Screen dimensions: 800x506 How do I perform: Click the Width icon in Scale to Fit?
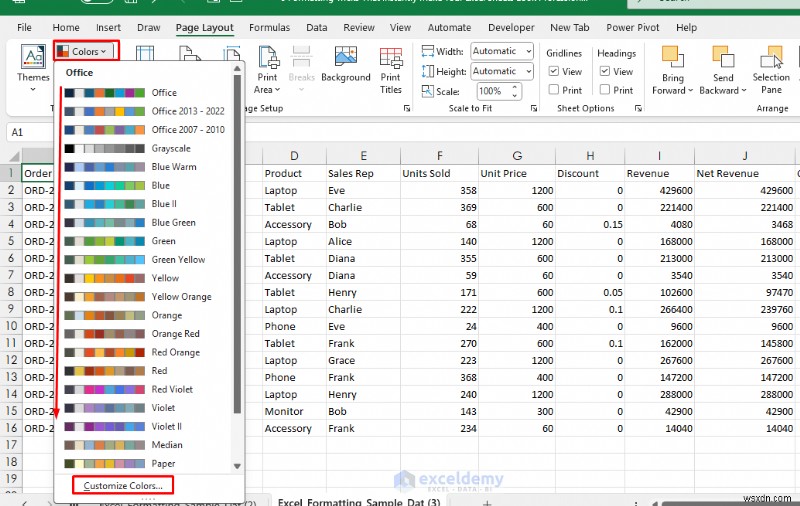coord(428,51)
